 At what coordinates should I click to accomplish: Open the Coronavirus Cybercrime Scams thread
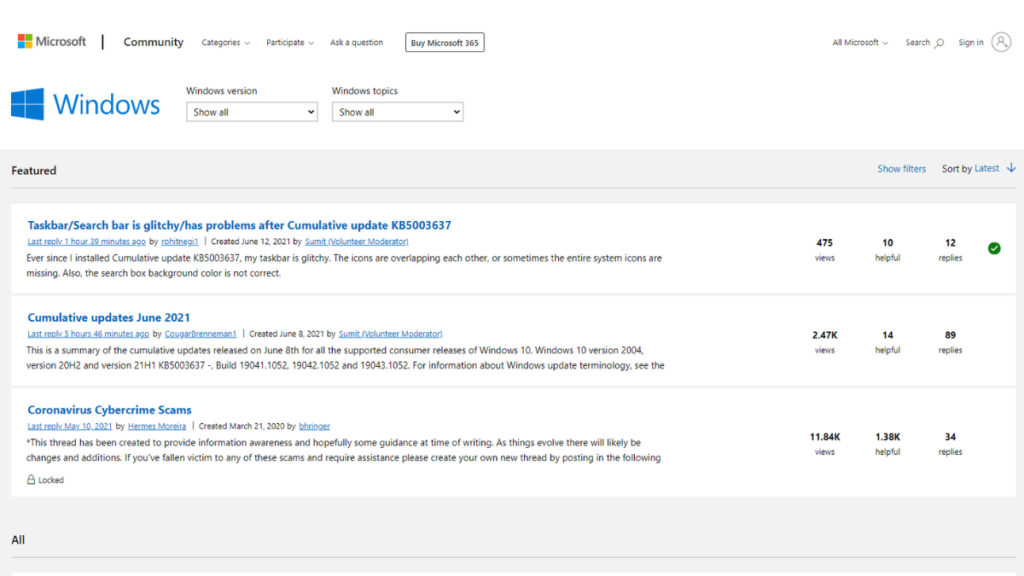point(109,410)
